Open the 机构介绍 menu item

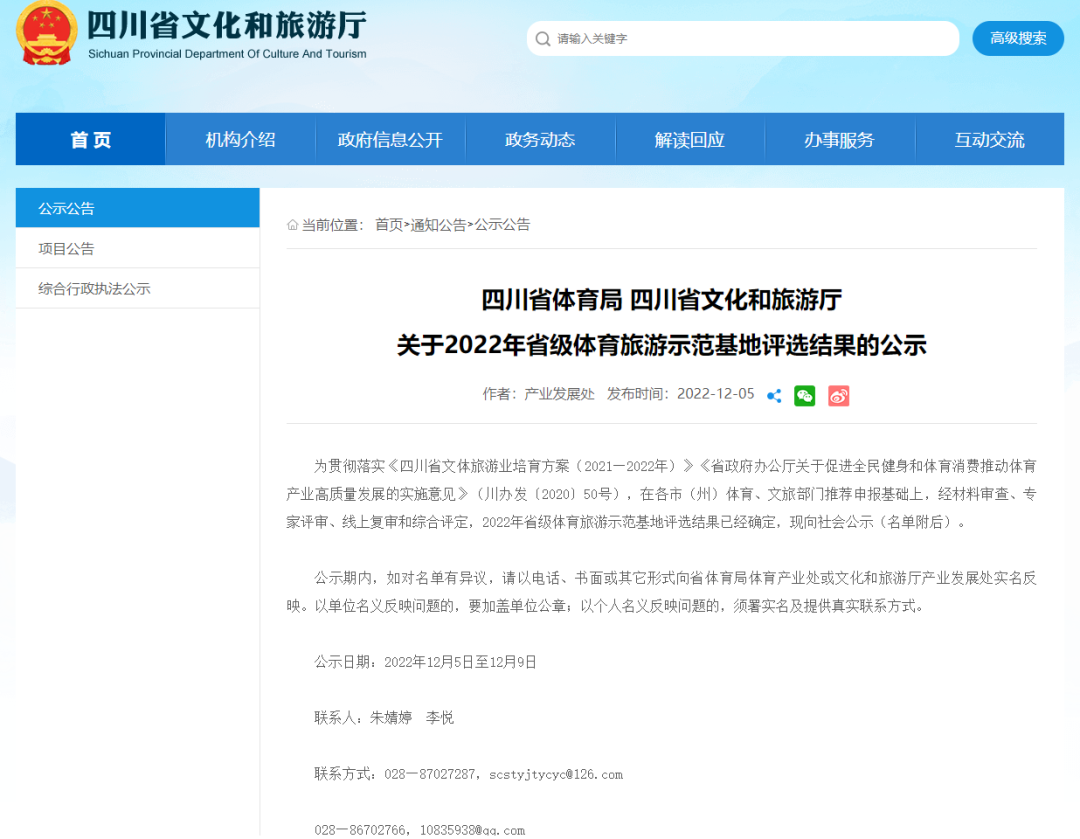coord(240,140)
